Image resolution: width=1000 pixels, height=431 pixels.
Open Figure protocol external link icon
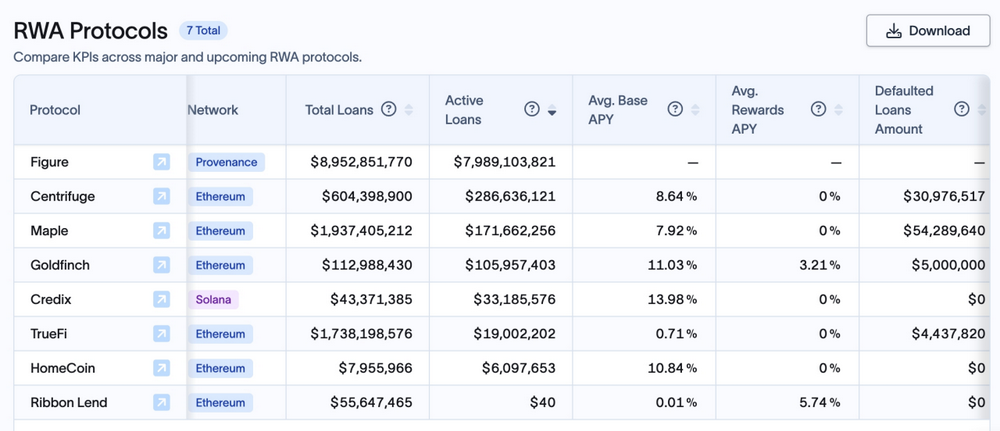pos(161,162)
